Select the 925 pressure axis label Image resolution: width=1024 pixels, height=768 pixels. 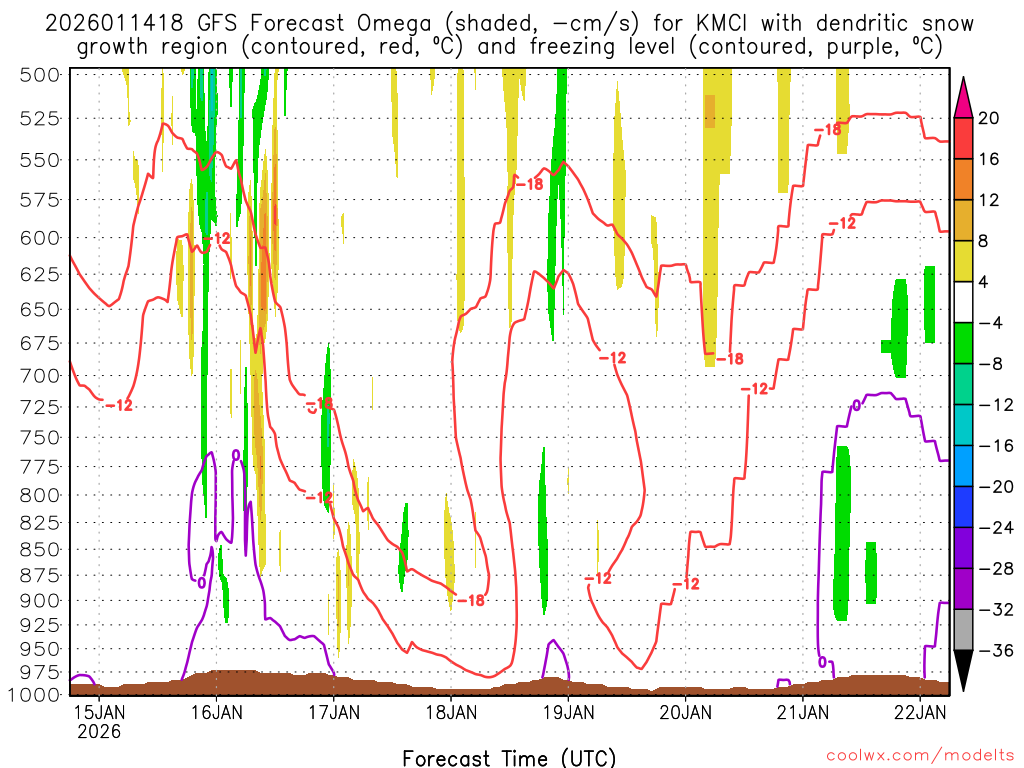pyautogui.click(x=40, y=626)
